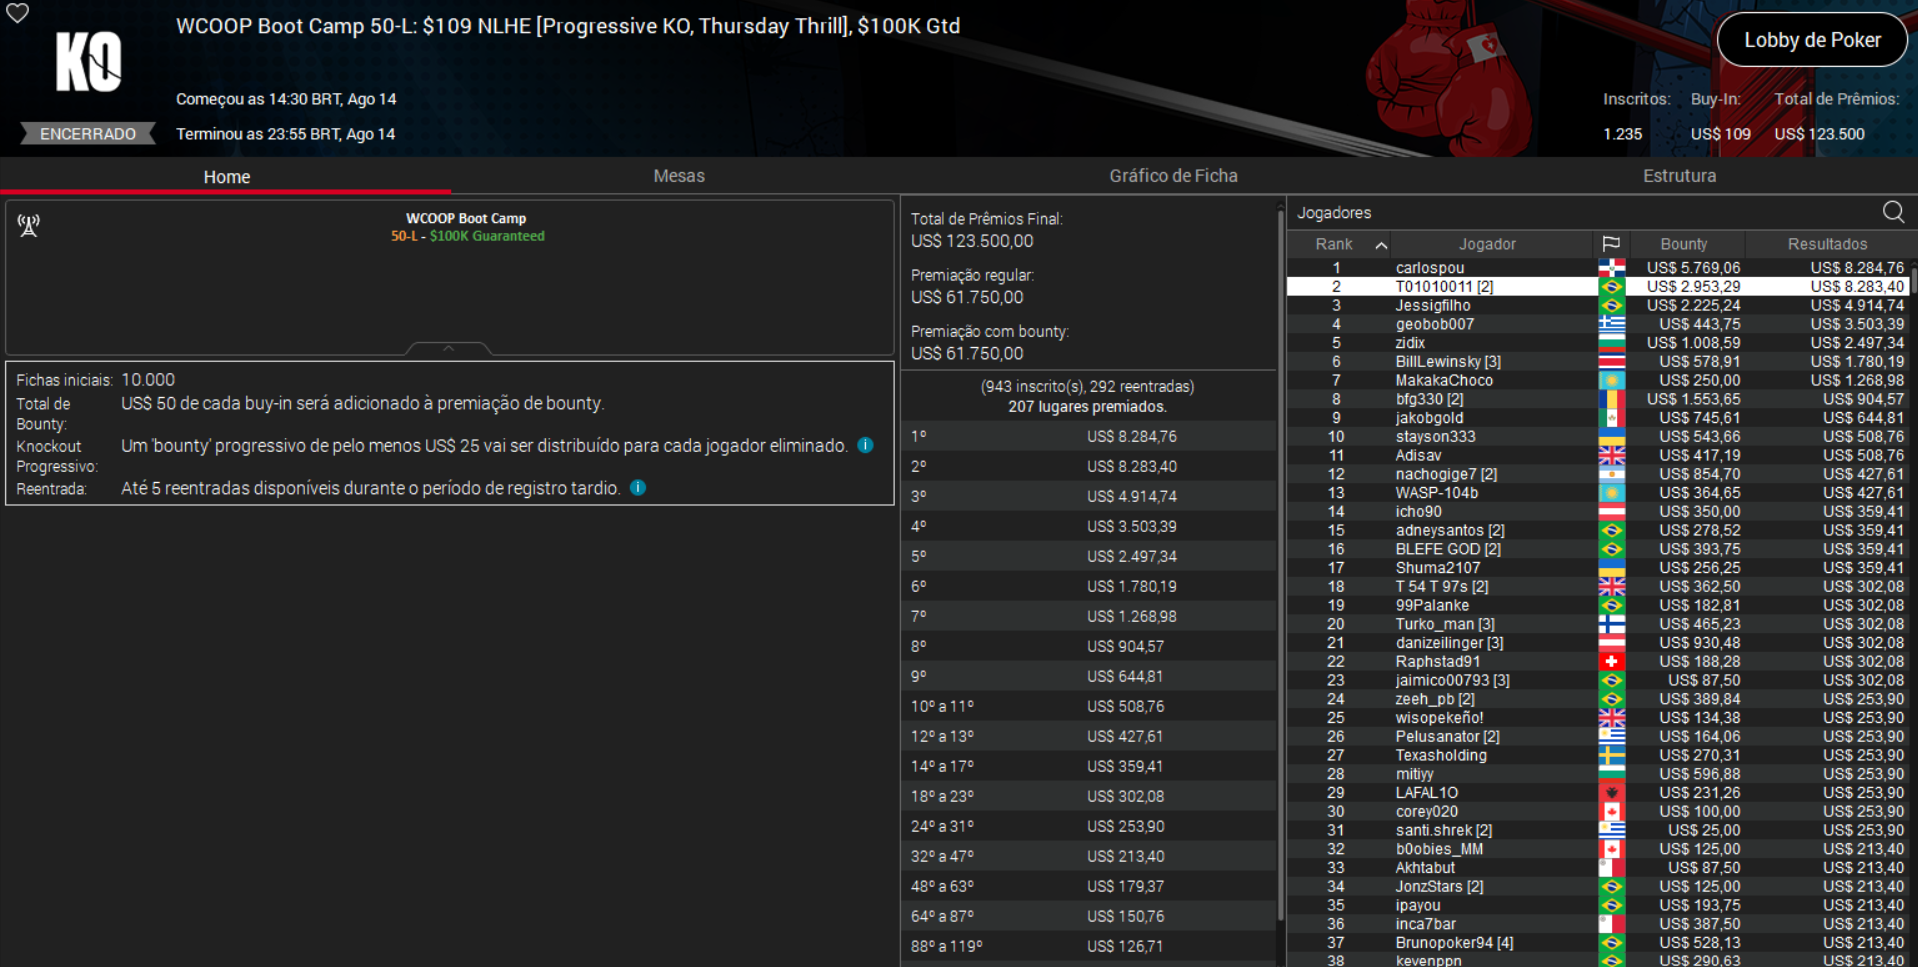
Task: Click mitiyy bounty US$ 596,88
Action: (1700, 774)
